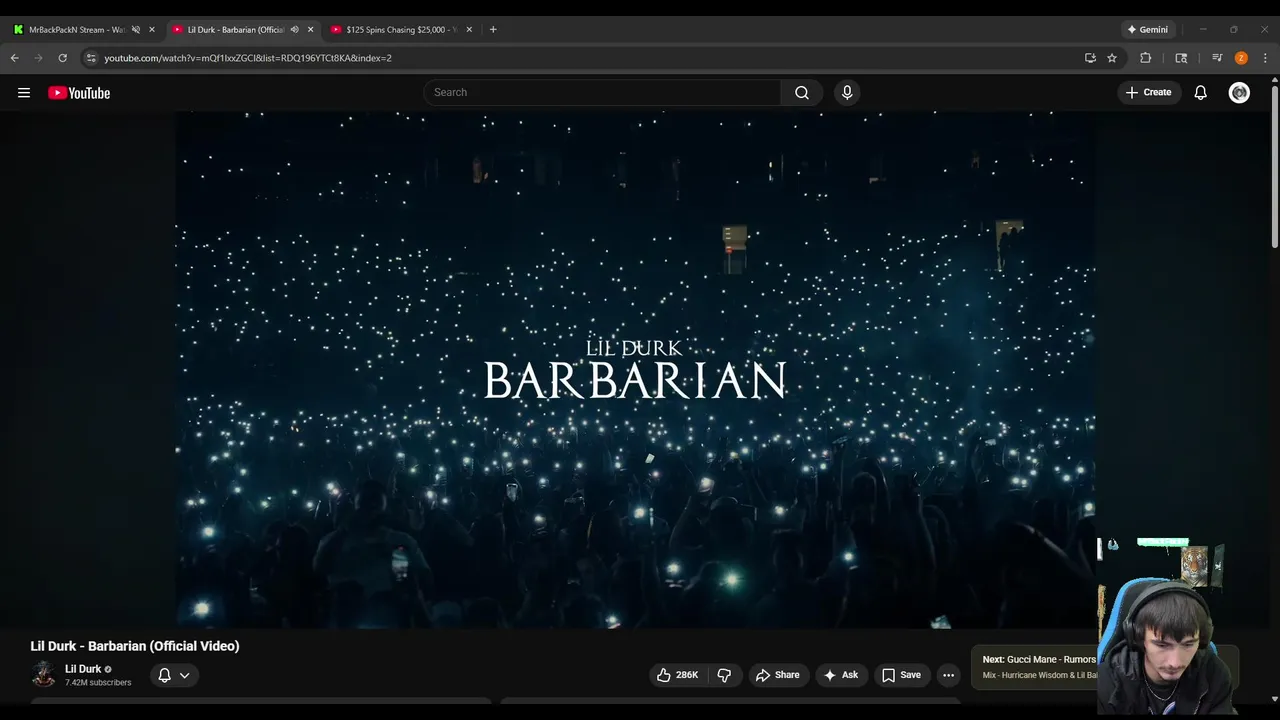Open the subscription notification bell dropdown
This screenshot has height=720, width=1280.
(173, 675)
